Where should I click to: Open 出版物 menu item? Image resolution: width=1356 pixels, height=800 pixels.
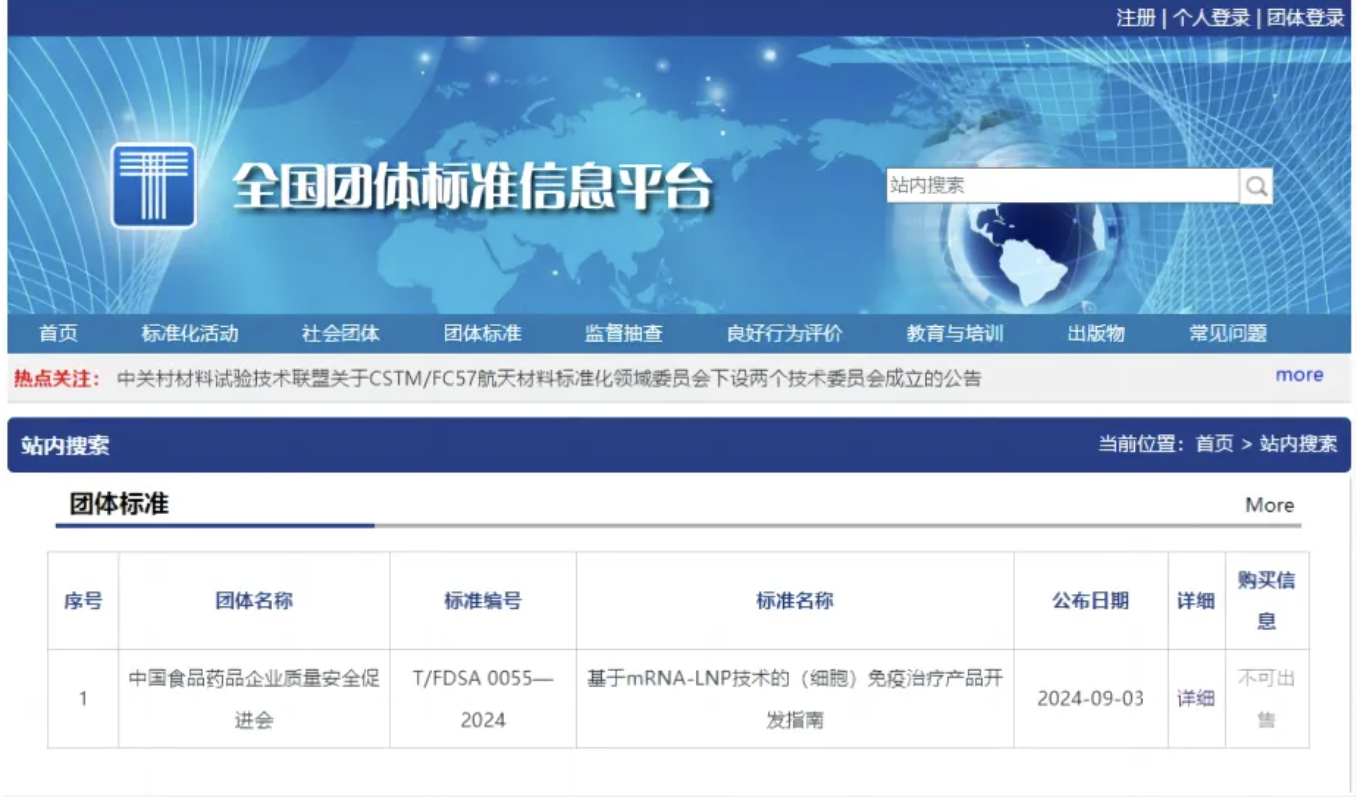click(1096, 334)
